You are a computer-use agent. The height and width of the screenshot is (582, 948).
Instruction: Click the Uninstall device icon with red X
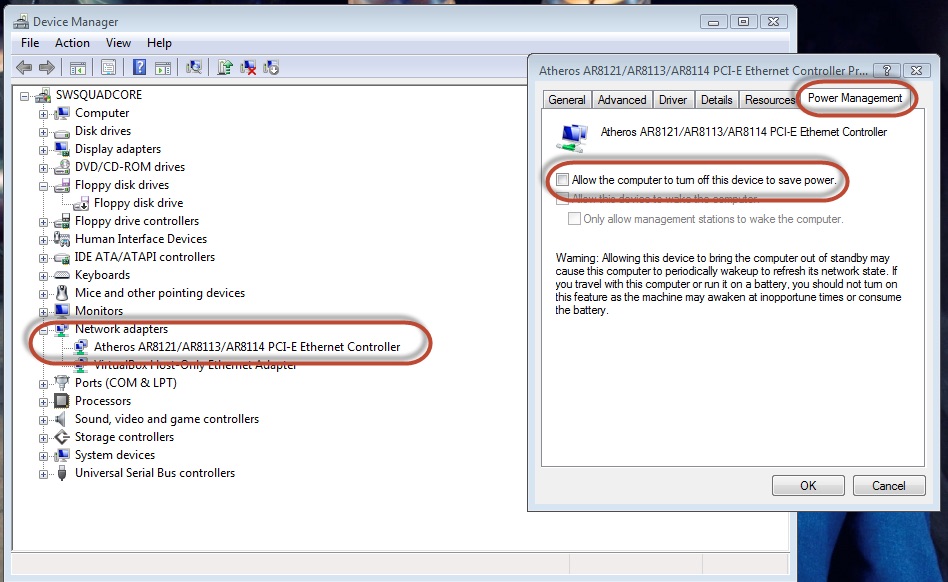point(248,67)
